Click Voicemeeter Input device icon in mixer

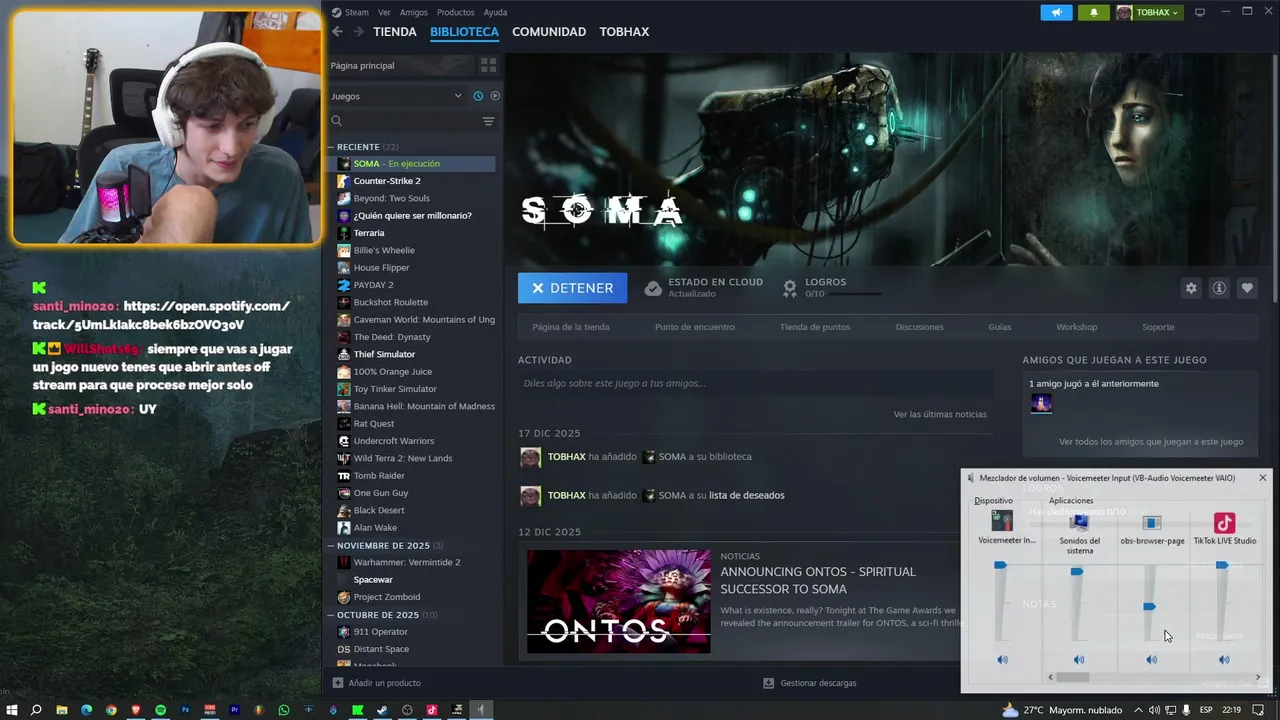[x=1002, y=521]
